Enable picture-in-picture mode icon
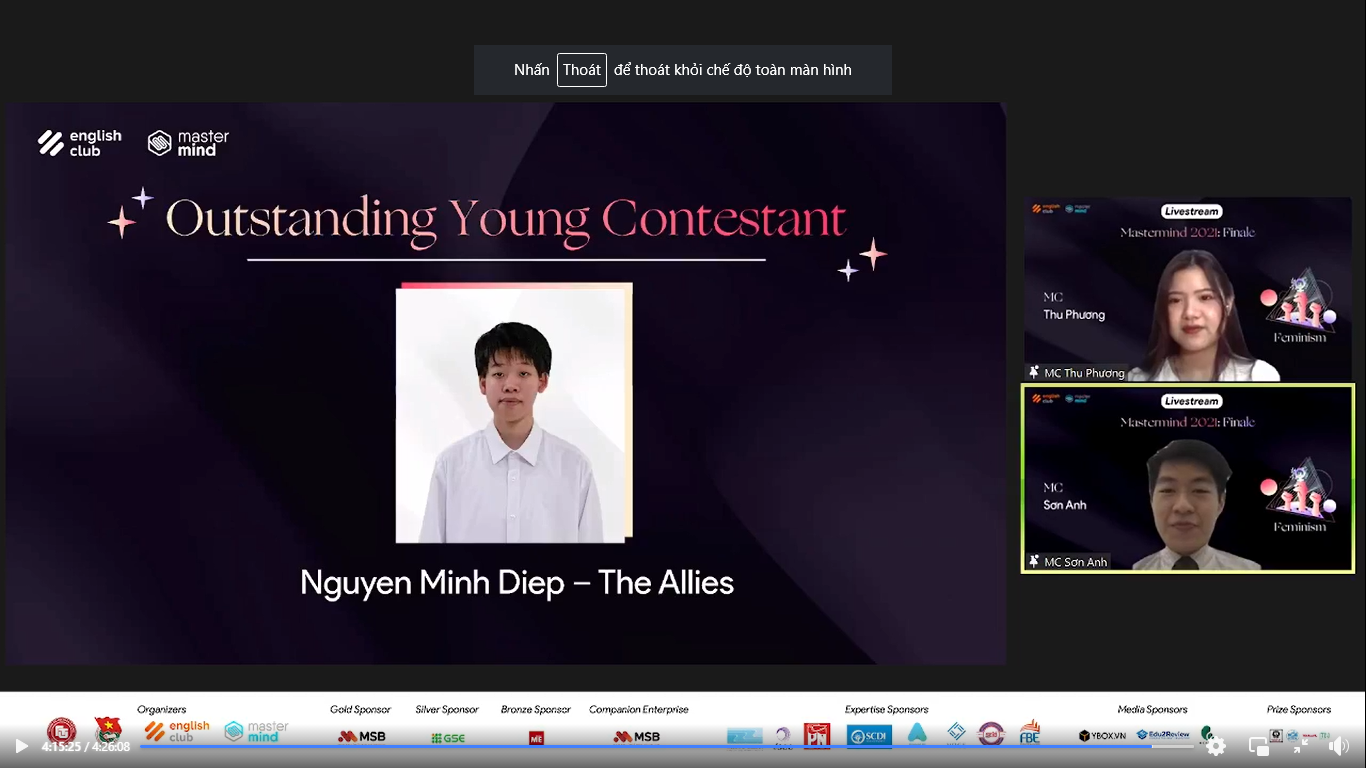This screenshot has width=1366, height=768. click(1259, 746)
